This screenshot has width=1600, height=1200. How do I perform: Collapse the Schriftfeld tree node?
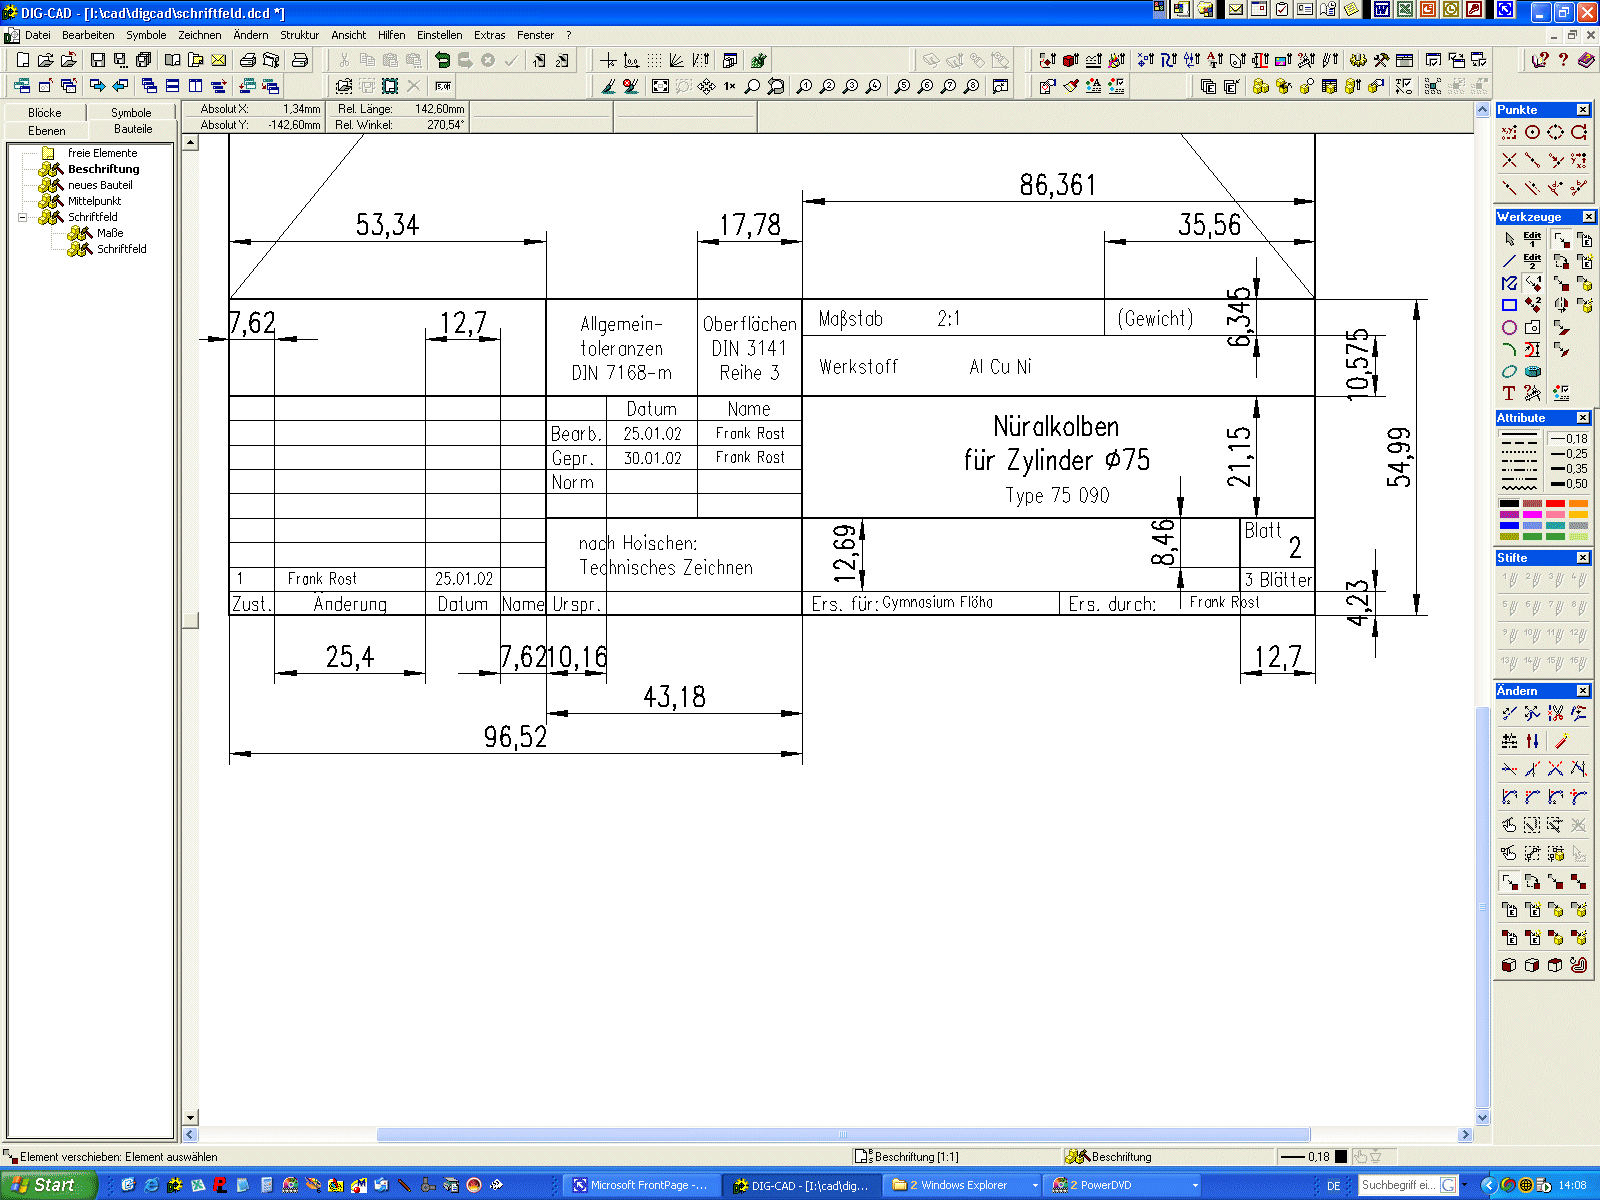(22, 217)
